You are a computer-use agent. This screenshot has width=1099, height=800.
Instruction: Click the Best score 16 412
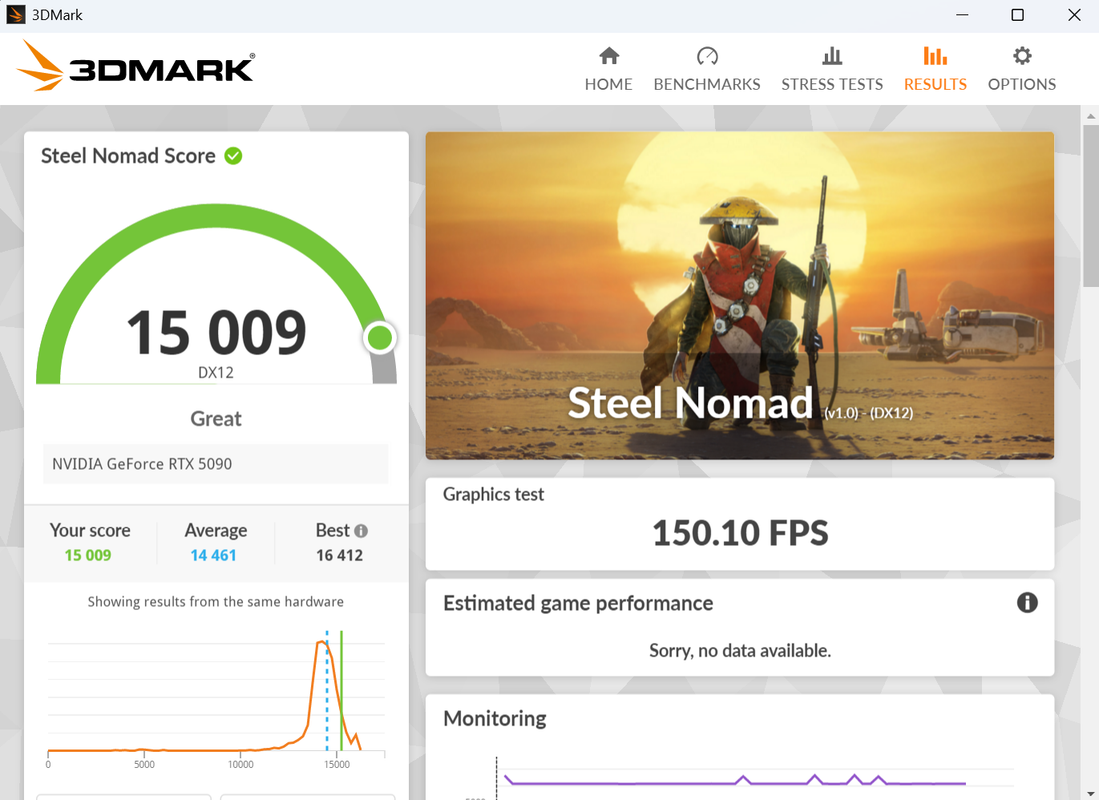click(339, 555)
